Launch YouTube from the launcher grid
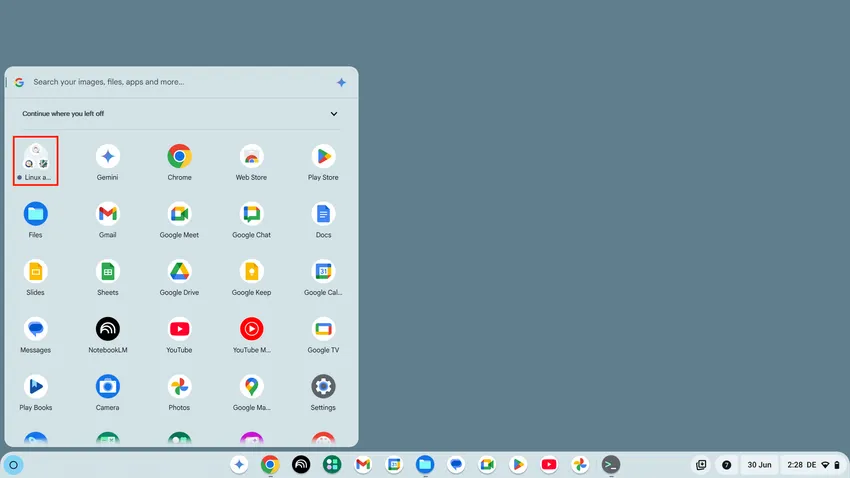Viewport: 850px width, 478px height. 179,334
